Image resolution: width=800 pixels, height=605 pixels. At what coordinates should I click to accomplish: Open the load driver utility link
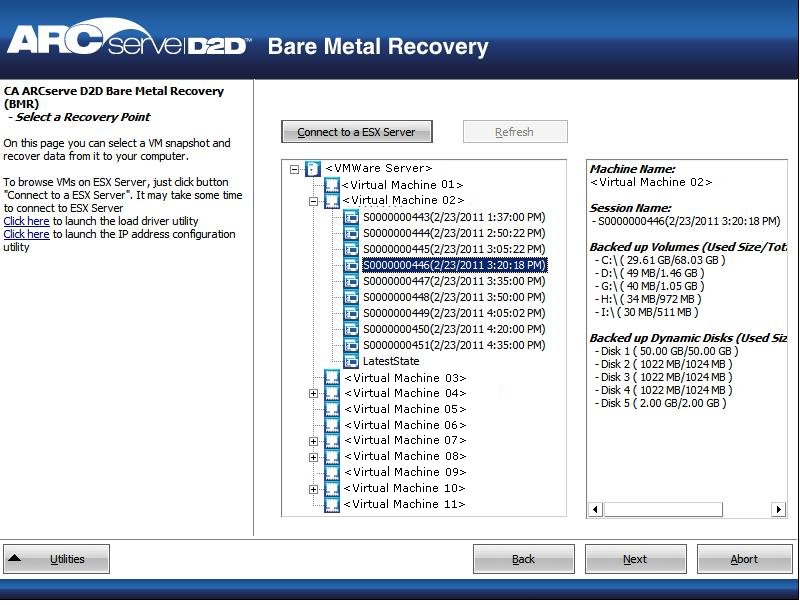click(x=27, y=221)
